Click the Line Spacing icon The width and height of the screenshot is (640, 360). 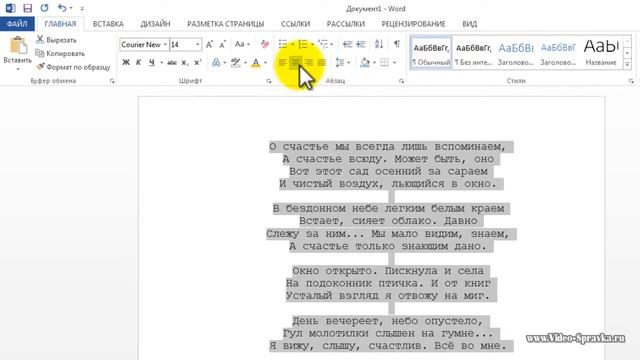click(340, 62)
